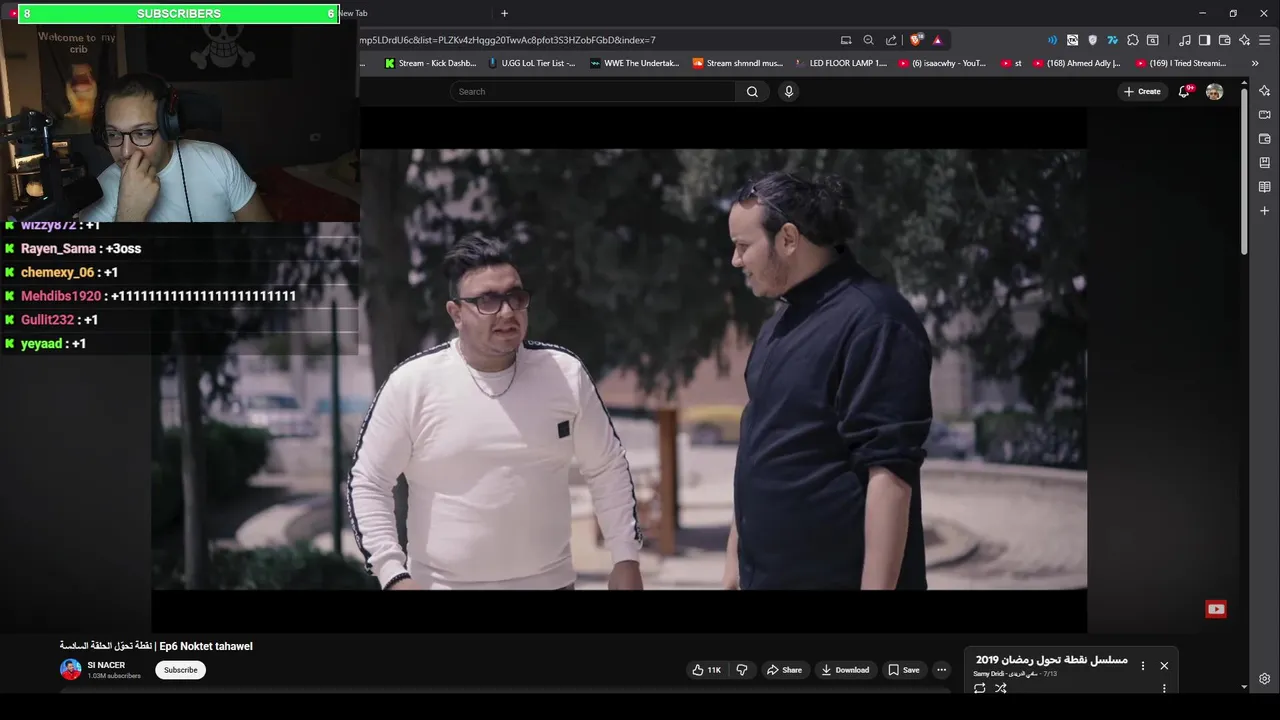Click the Leo AI icon in the sidebar
Viewport: 1280px width, 720px height.
tap(1265, 91)
